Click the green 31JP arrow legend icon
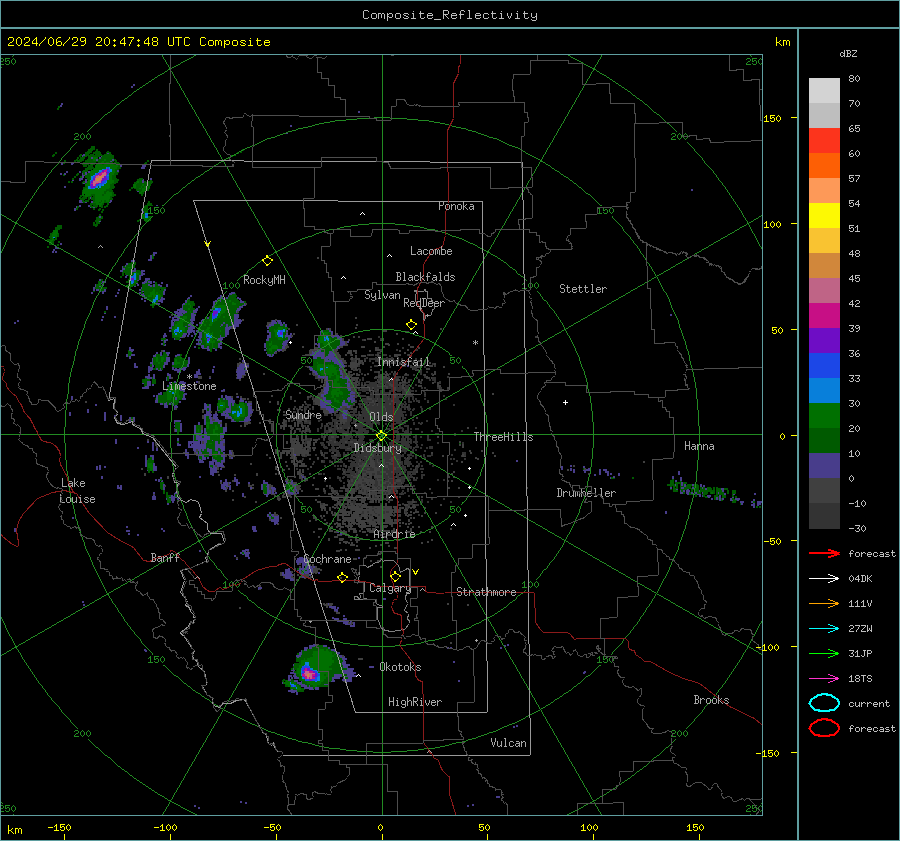 (x=824, y=653)
